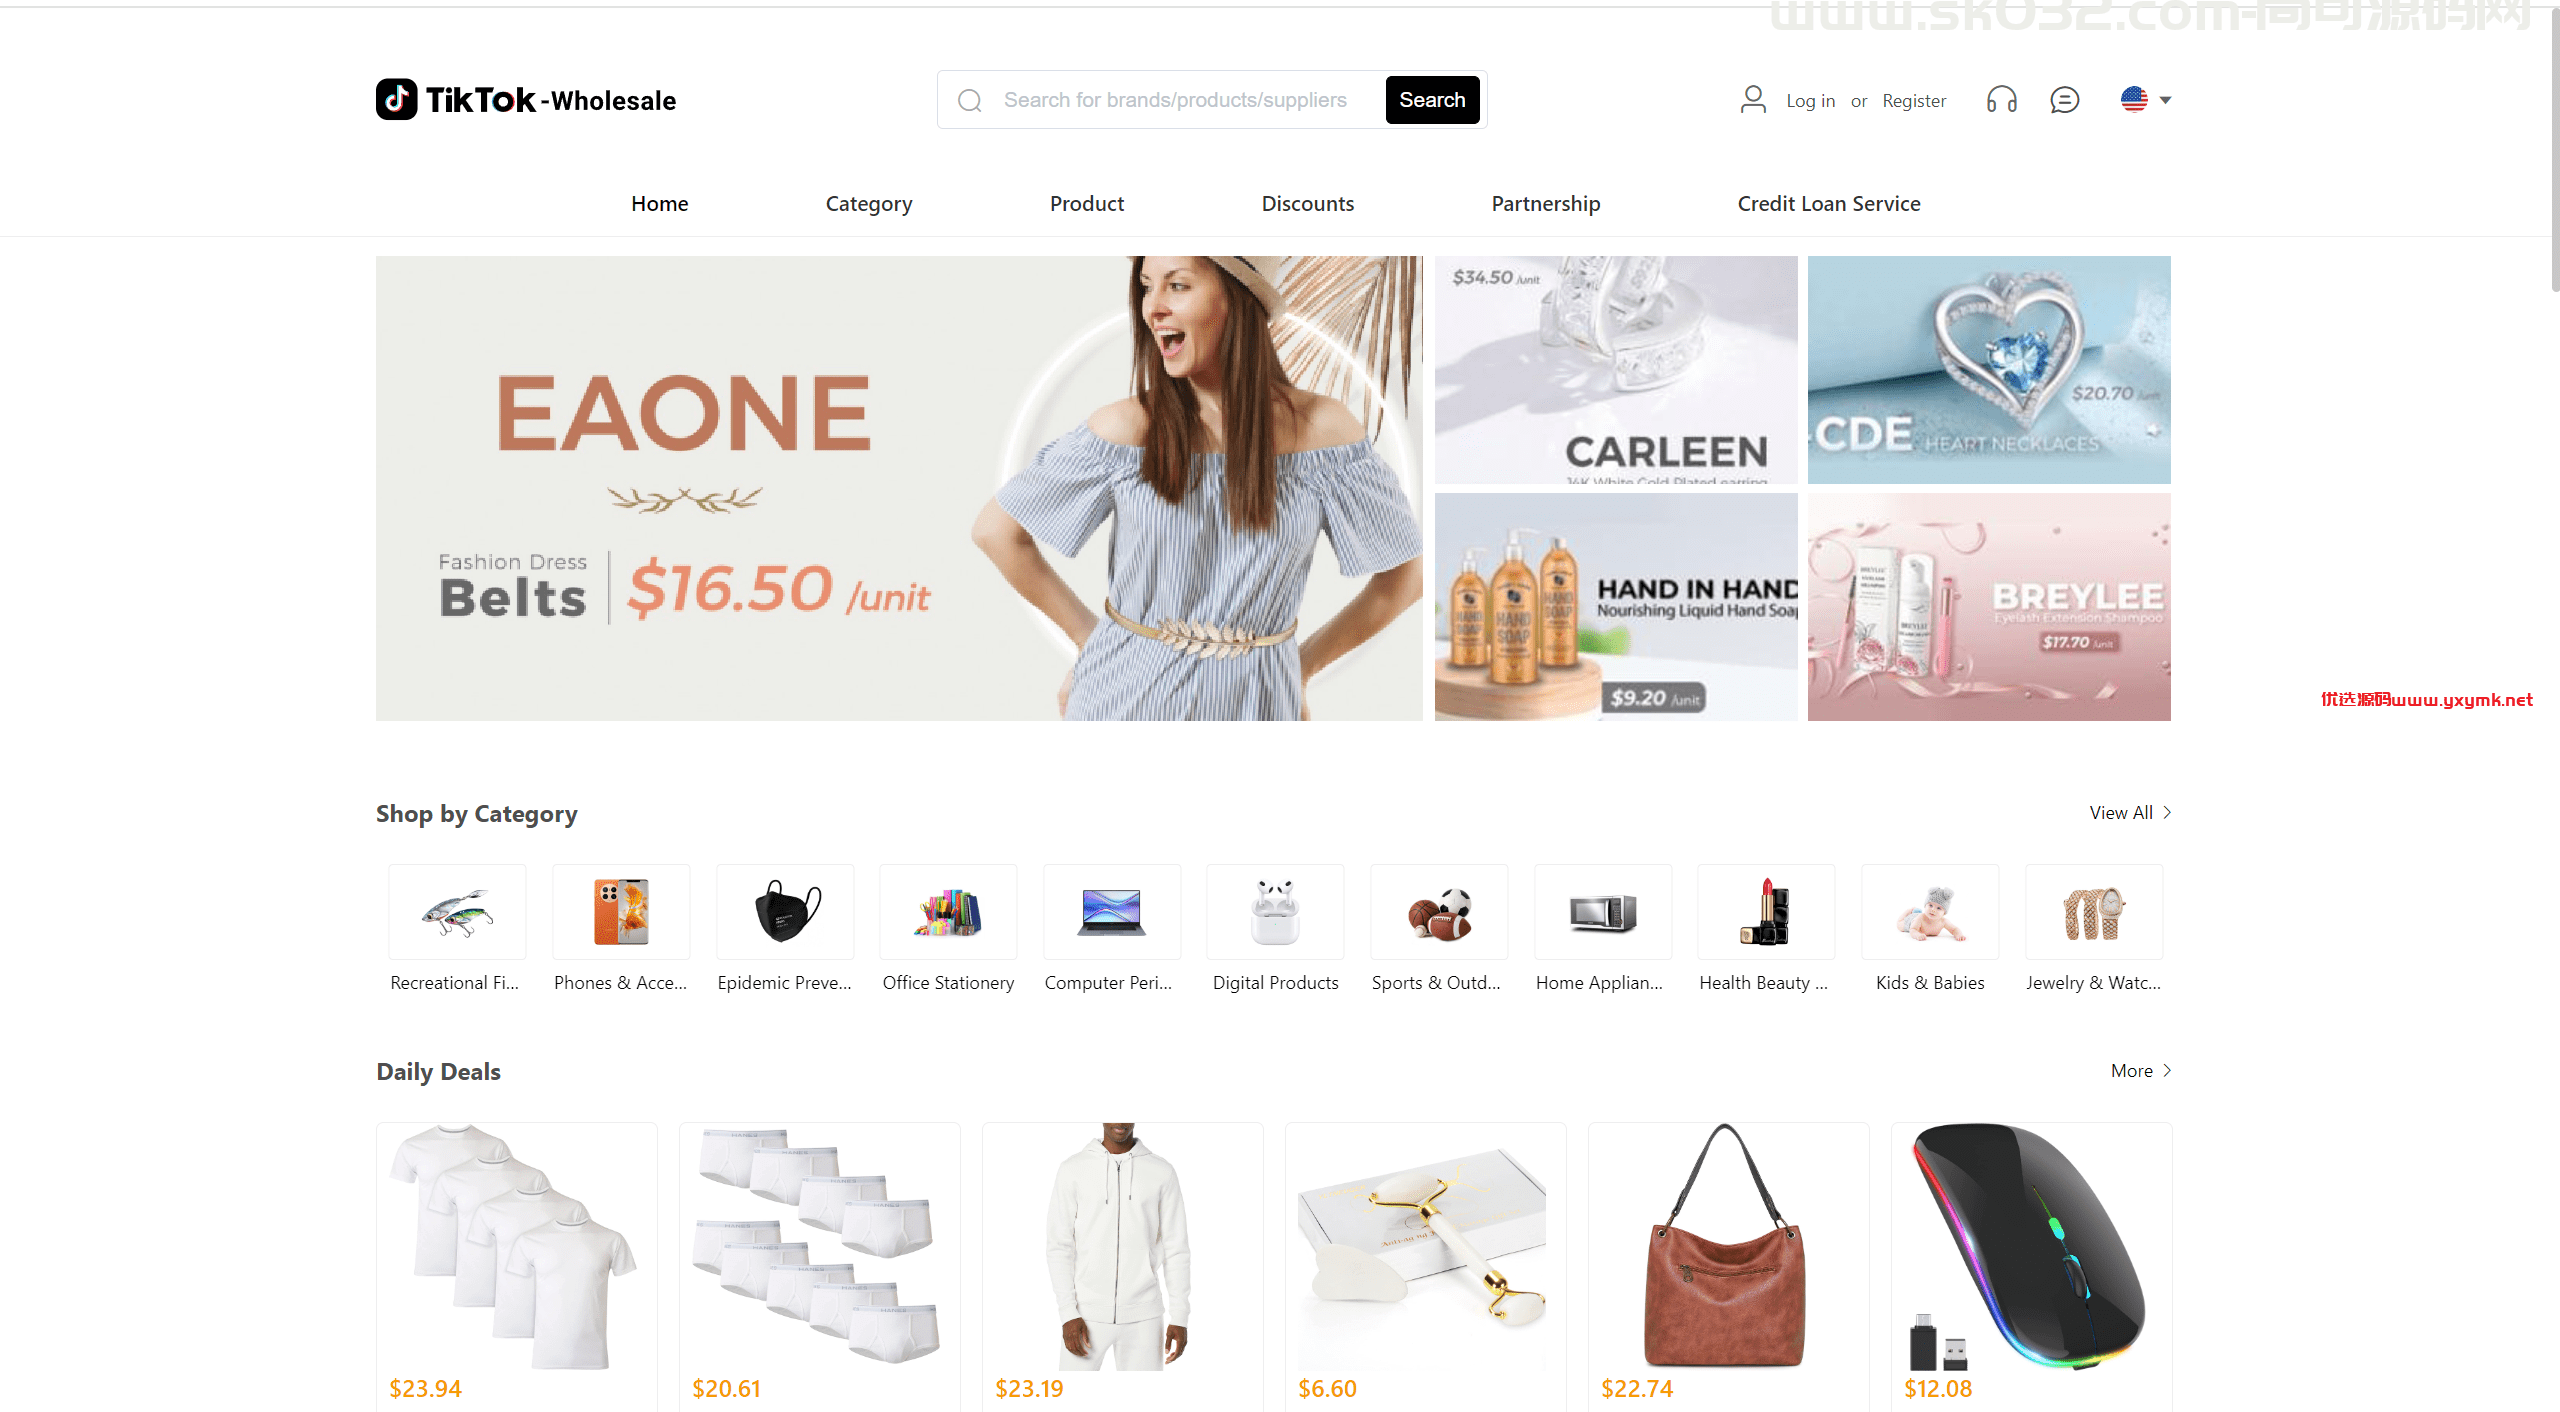This screenshot has width=2560, height=1412.
Task: Click the headset support icon
Action: point(2002,99)
